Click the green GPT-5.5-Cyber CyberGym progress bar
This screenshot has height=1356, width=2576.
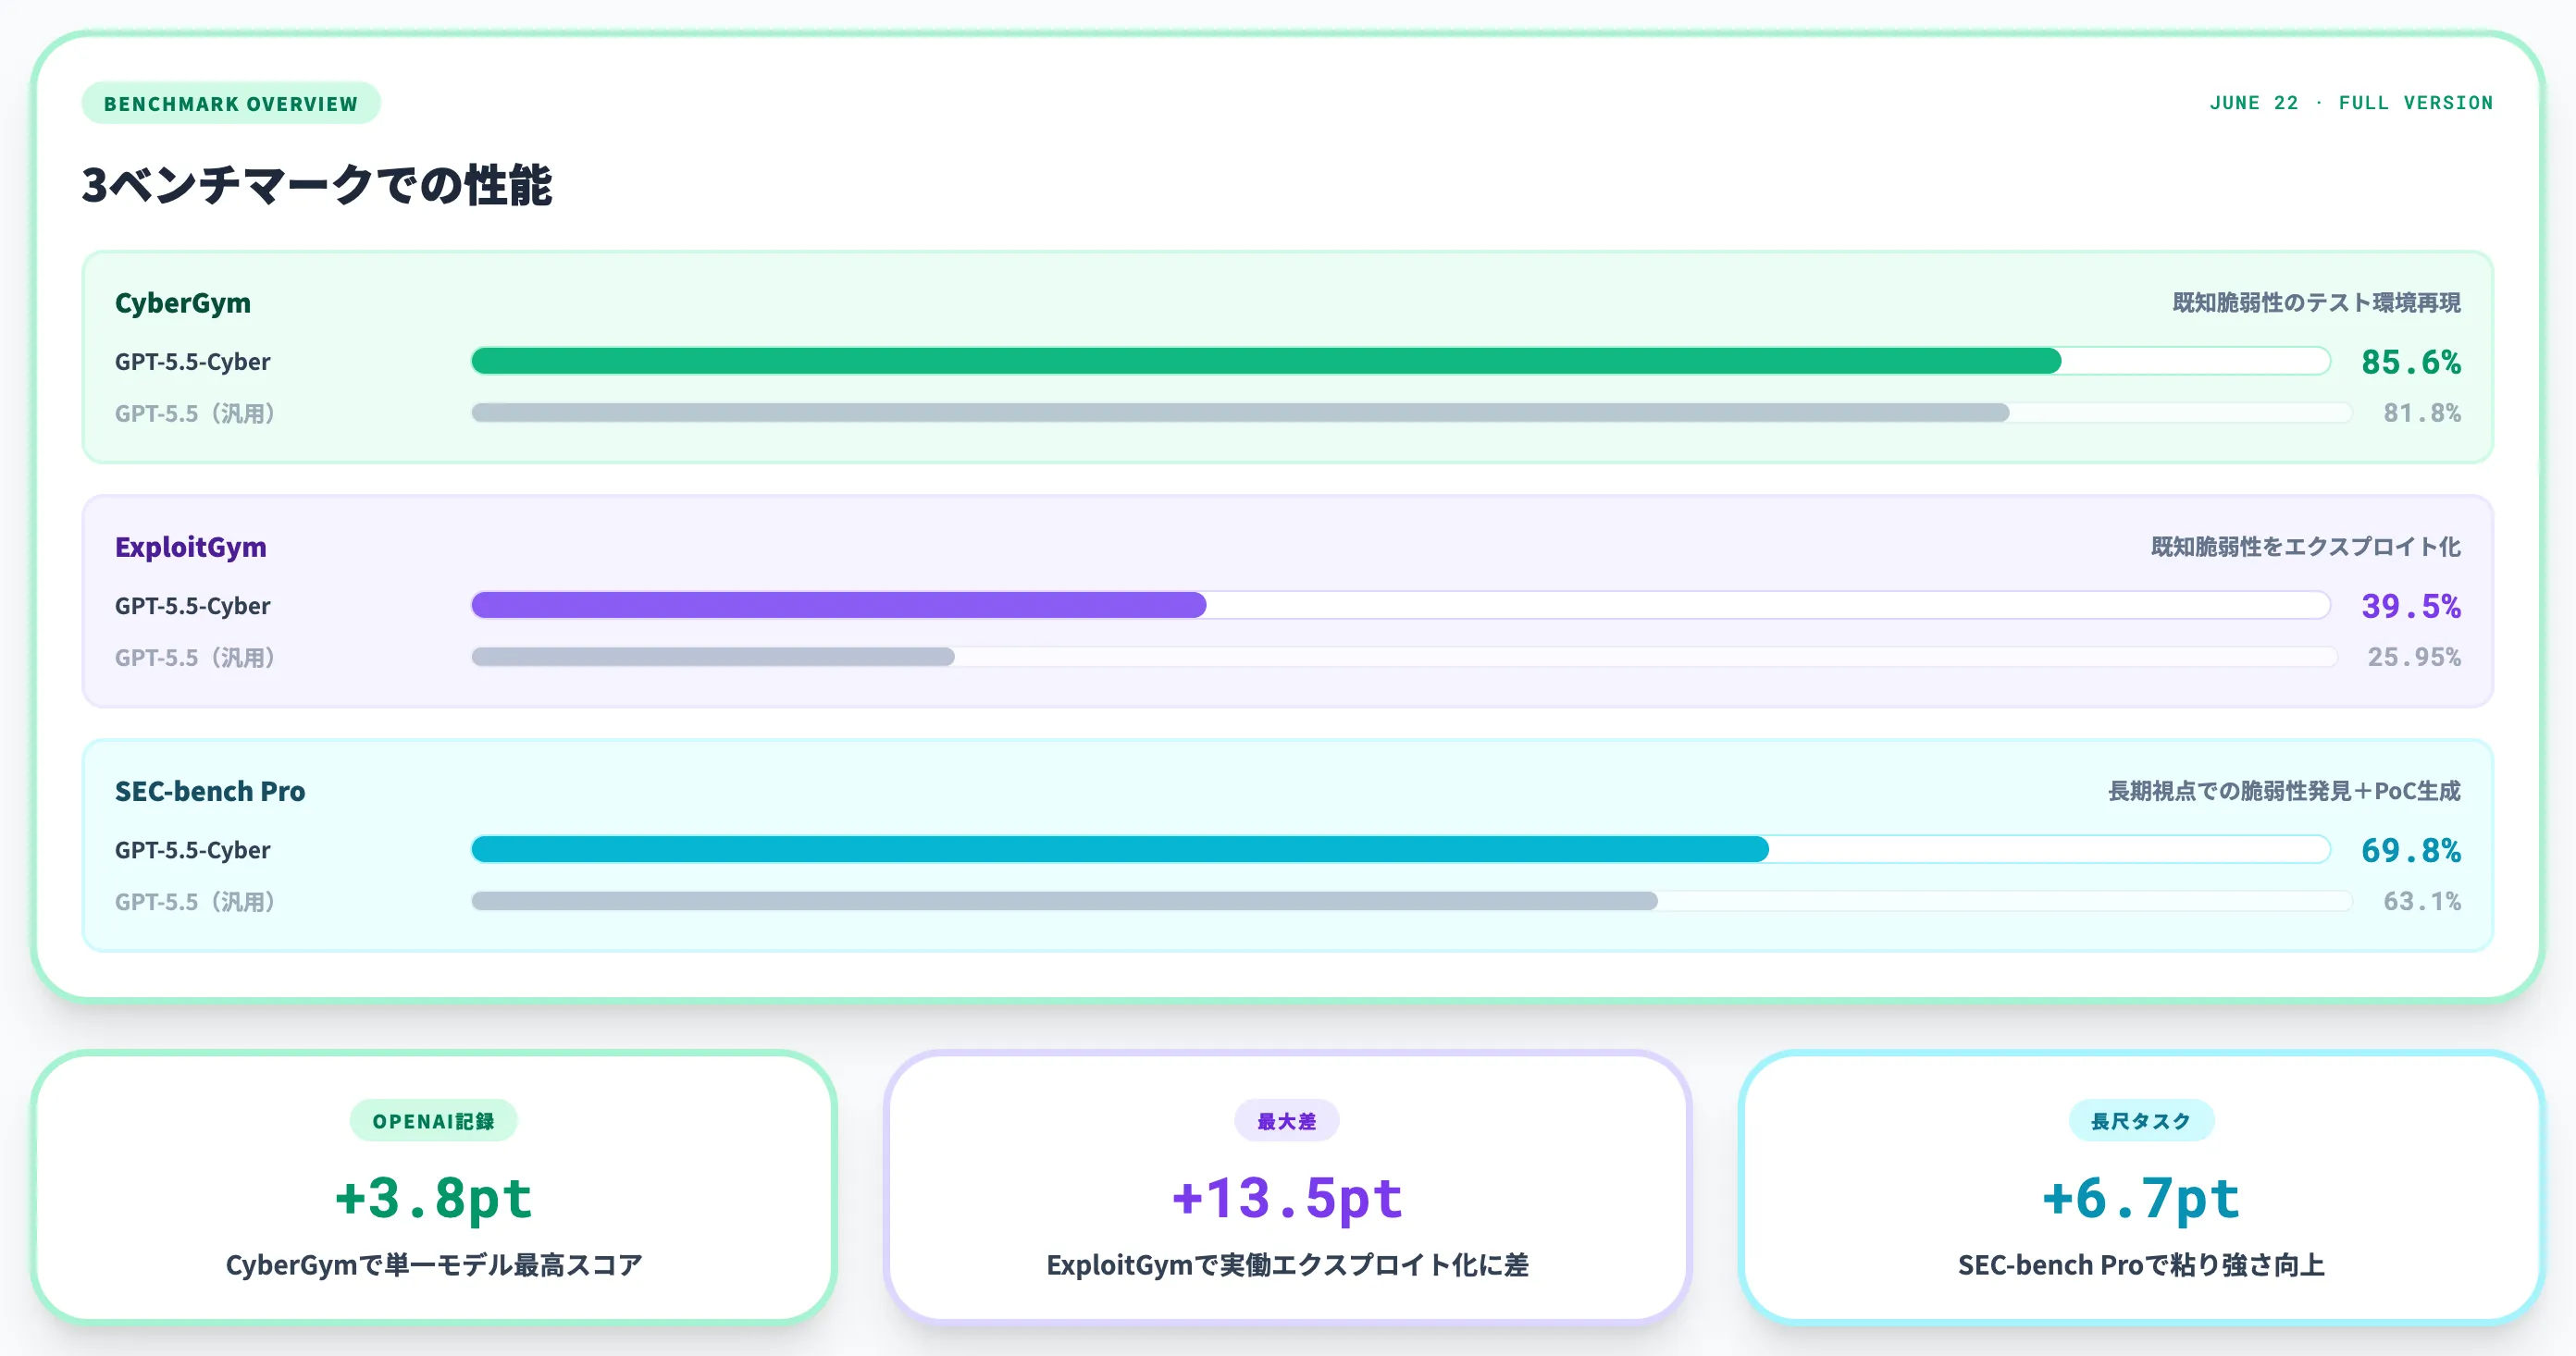pyautogui.click(x=1400, y=361)
